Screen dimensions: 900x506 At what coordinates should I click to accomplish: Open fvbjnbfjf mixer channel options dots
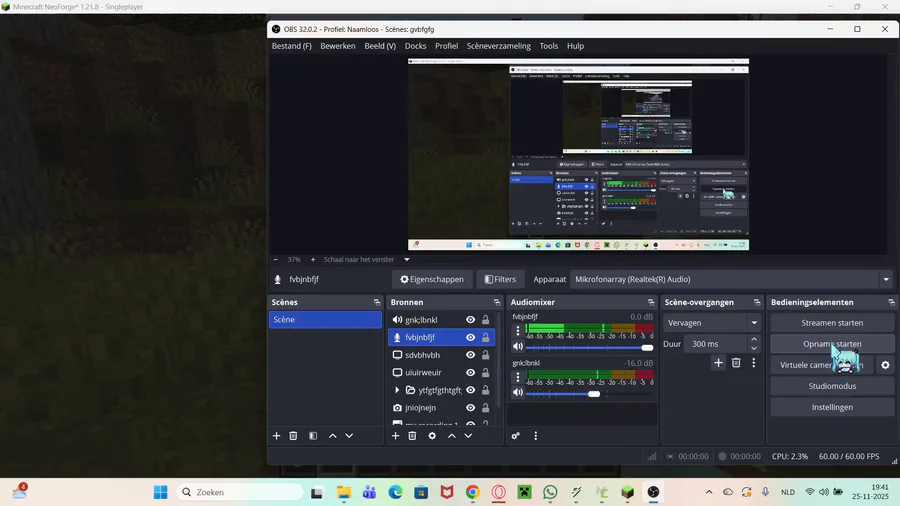518,330
